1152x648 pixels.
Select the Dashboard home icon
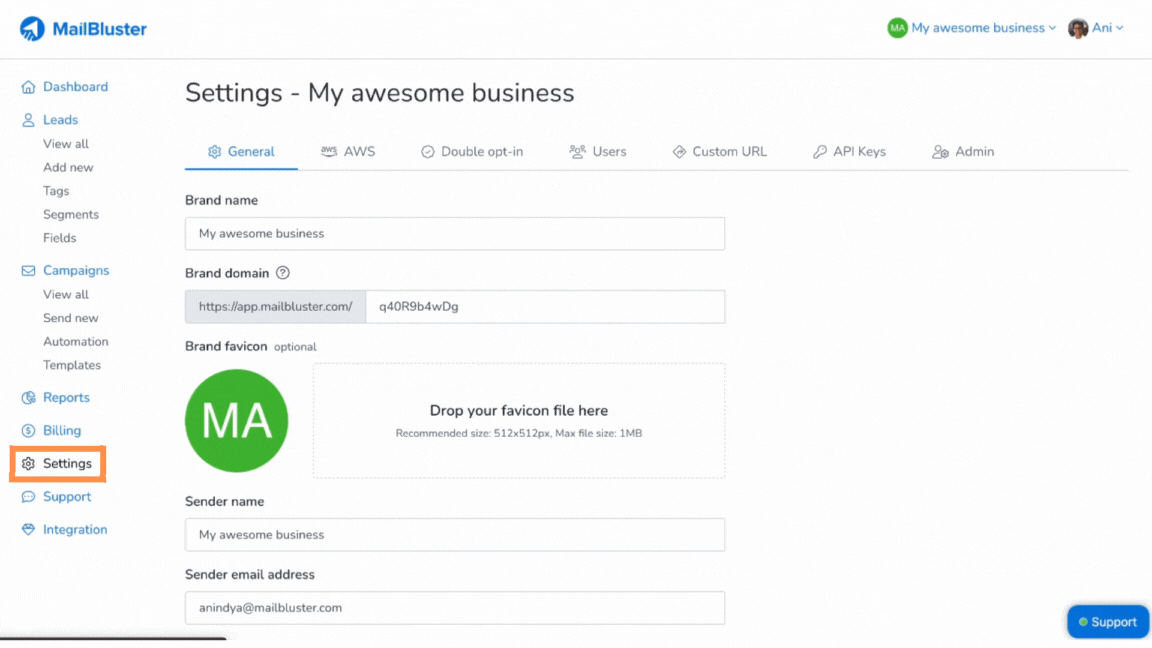(x=28, y=87)
